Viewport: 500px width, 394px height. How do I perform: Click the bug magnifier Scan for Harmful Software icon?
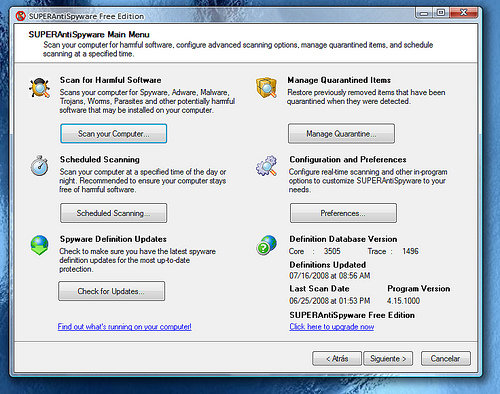pyautogui.click(x=40, y=88)
